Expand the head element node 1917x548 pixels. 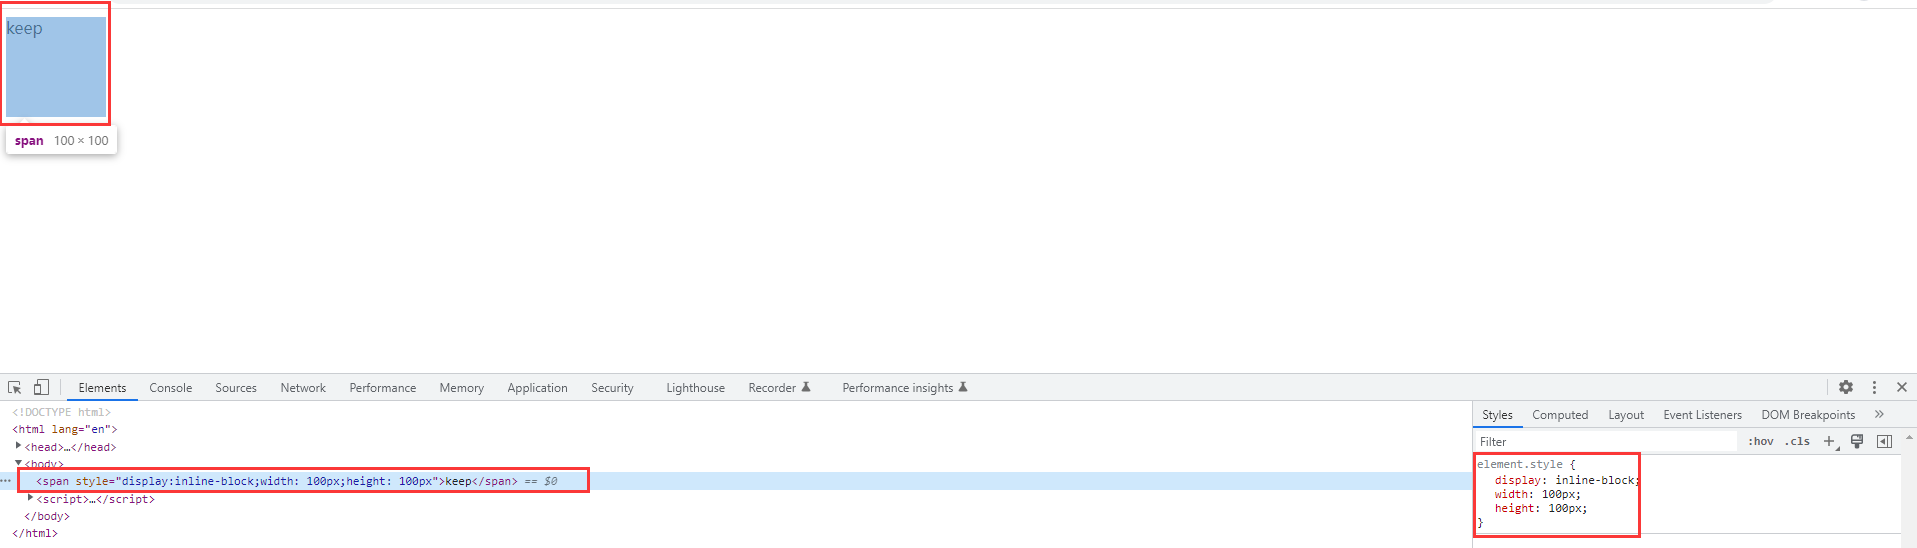click(x=18, y=446)
